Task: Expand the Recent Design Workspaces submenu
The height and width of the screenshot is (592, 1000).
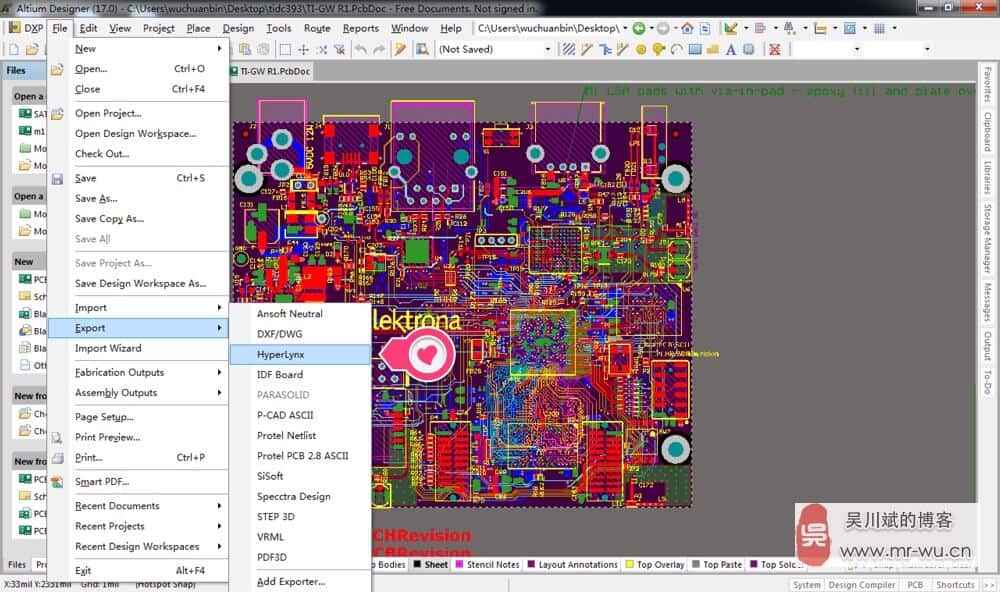Action: (x=139, y=546)
